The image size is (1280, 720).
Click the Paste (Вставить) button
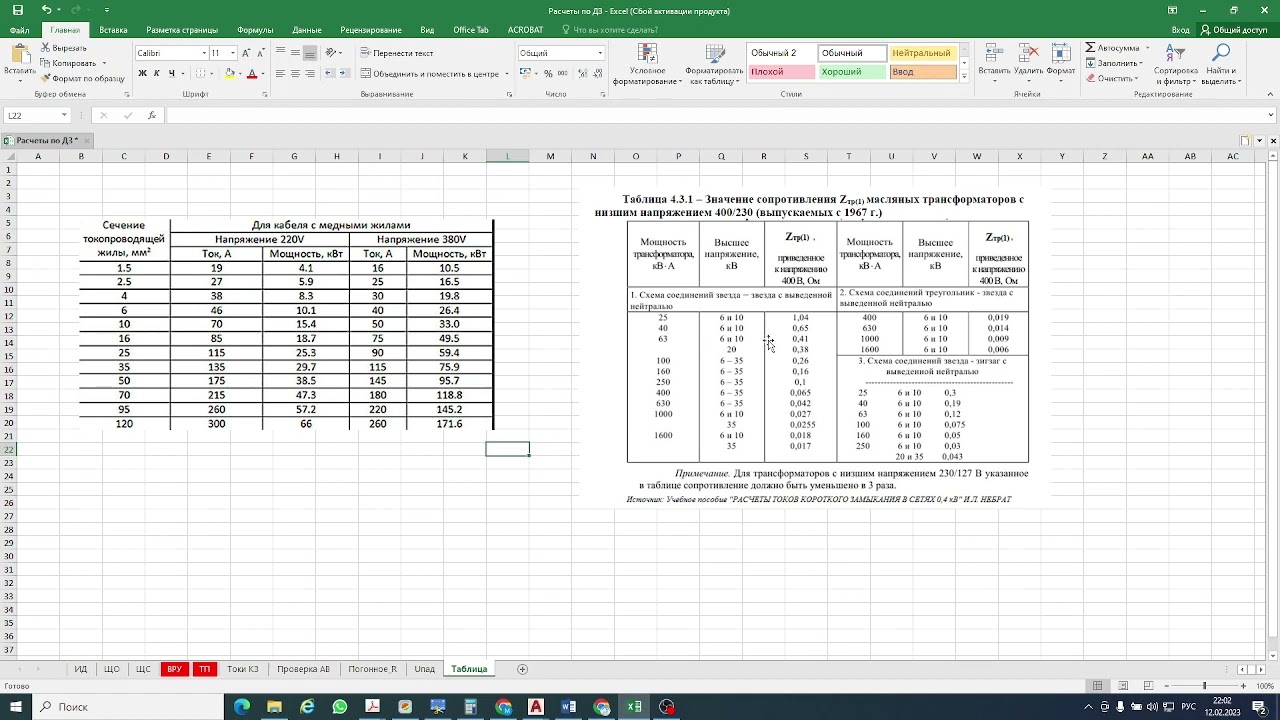(19, 62)
